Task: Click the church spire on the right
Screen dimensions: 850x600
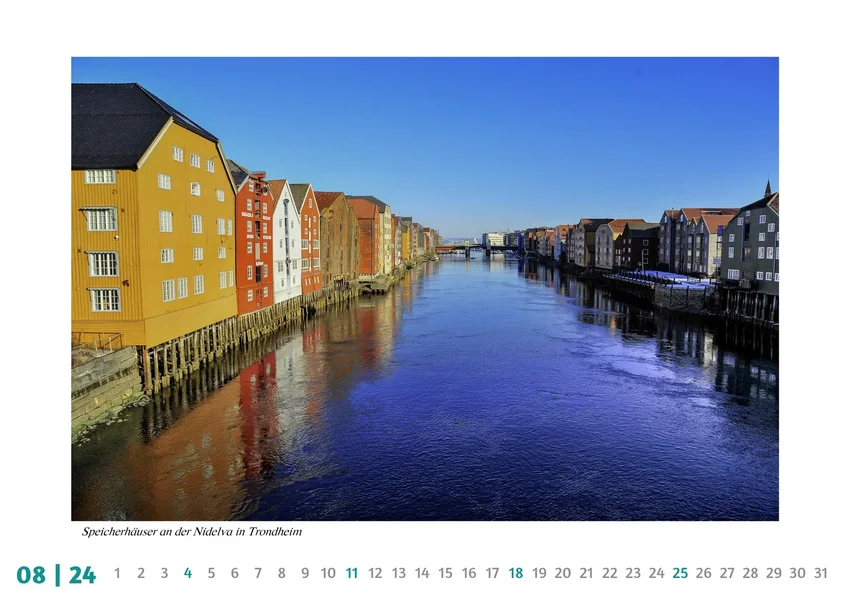Action: click(x=768, y=189)
